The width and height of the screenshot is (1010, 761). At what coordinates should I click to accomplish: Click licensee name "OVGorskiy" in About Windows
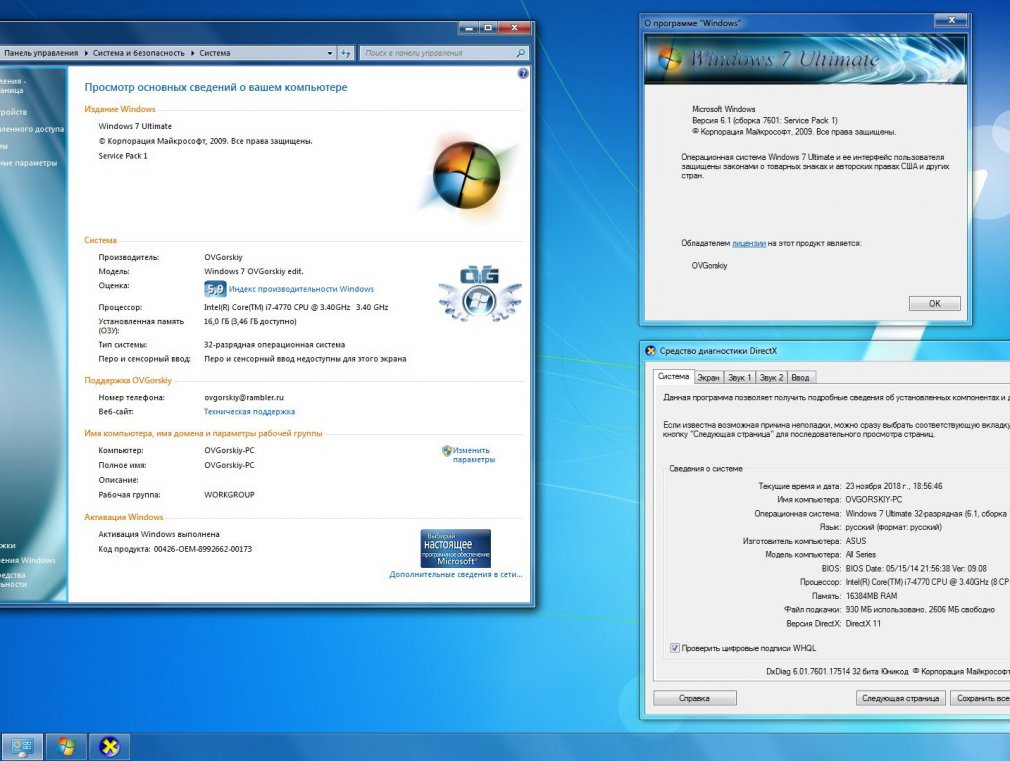[x=709, y=265]
